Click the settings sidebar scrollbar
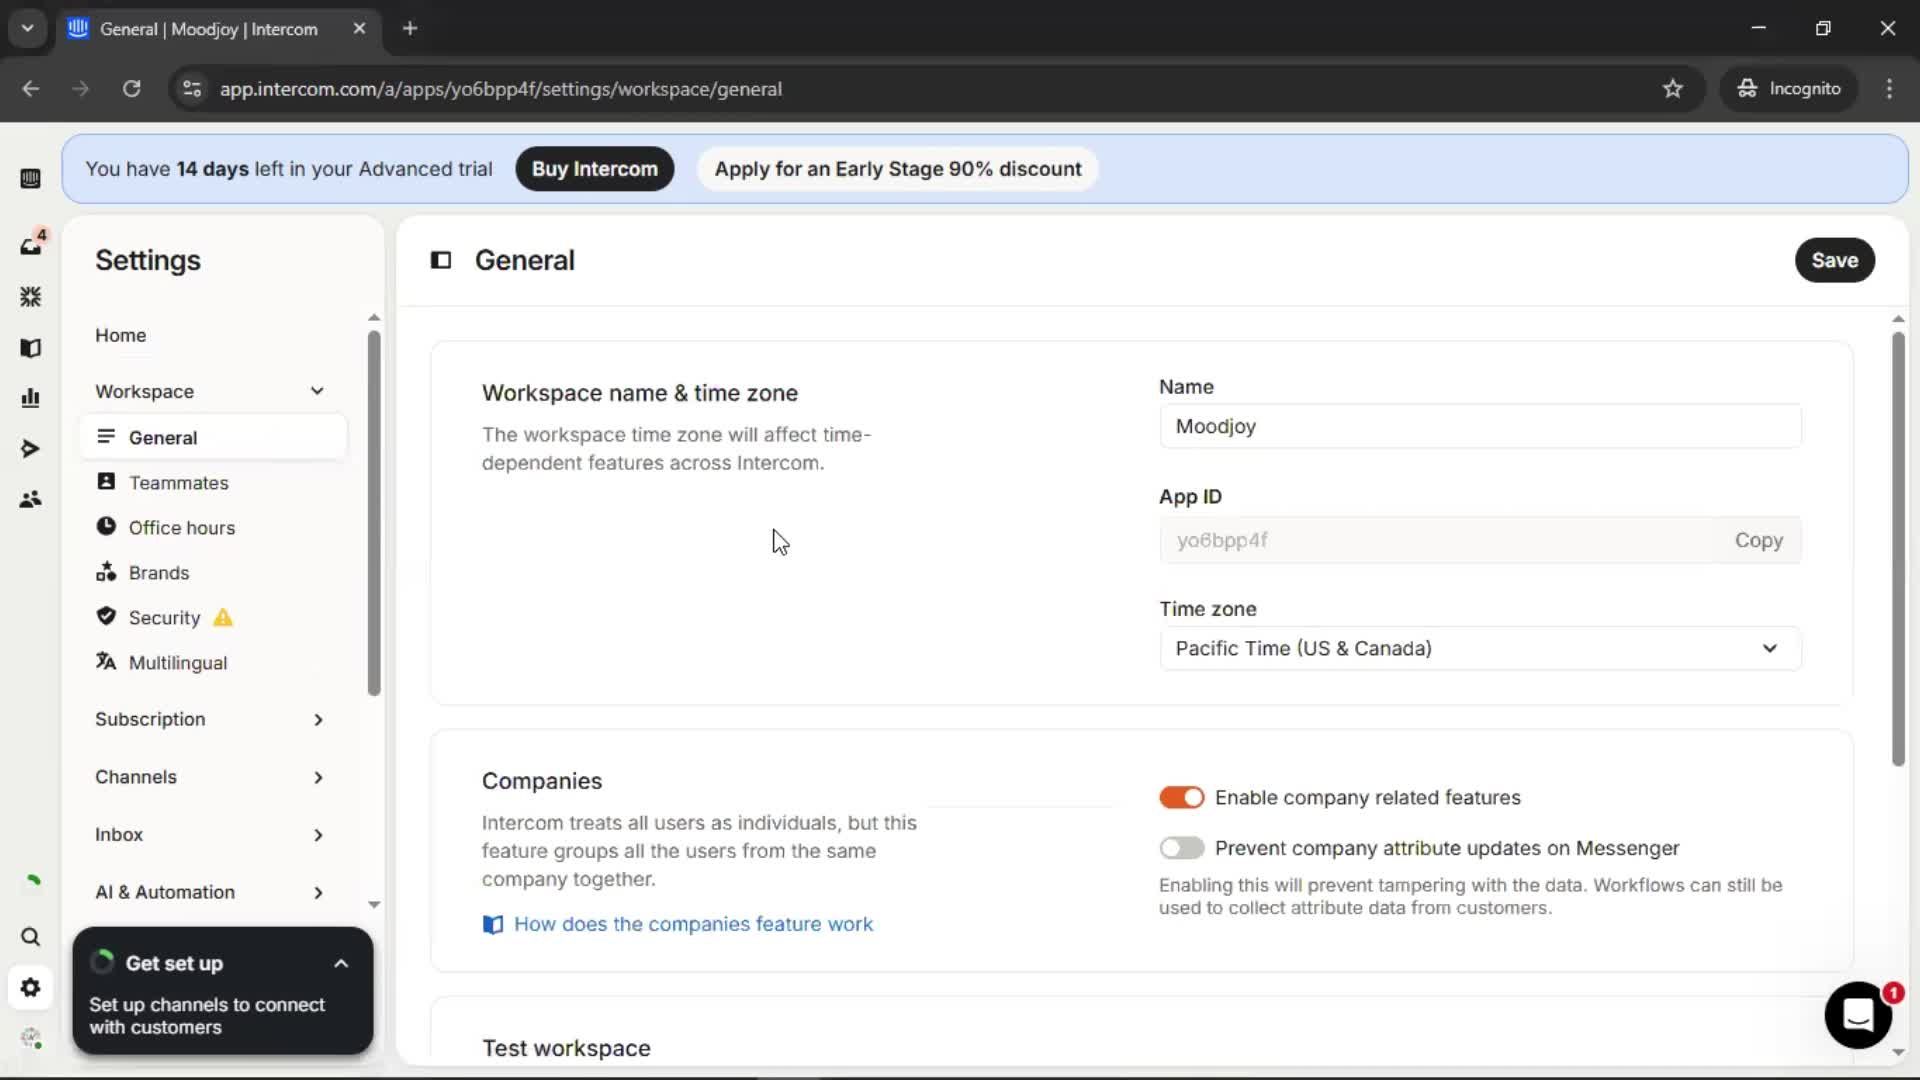The width and height of the screenshot is (1920, 1080). pyautogui.click(x=374, y=513)
